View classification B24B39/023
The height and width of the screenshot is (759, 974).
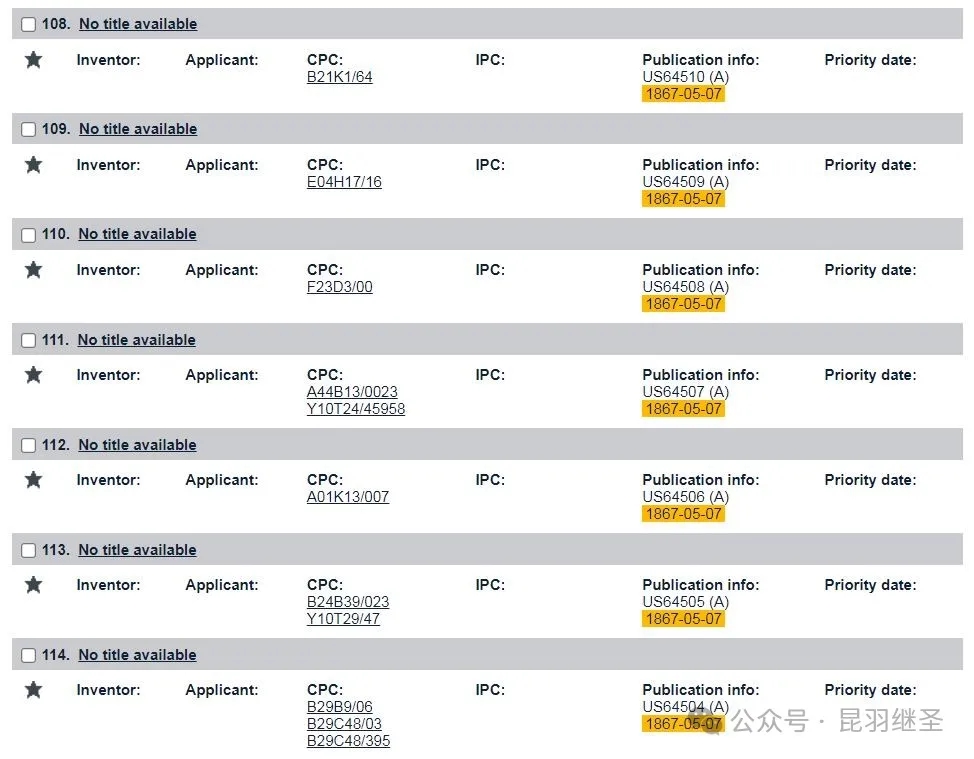pos(348,602)
